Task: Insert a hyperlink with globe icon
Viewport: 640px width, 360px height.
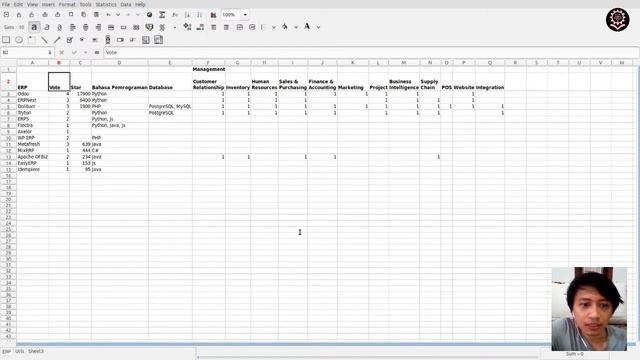Action: pos(149,15)
